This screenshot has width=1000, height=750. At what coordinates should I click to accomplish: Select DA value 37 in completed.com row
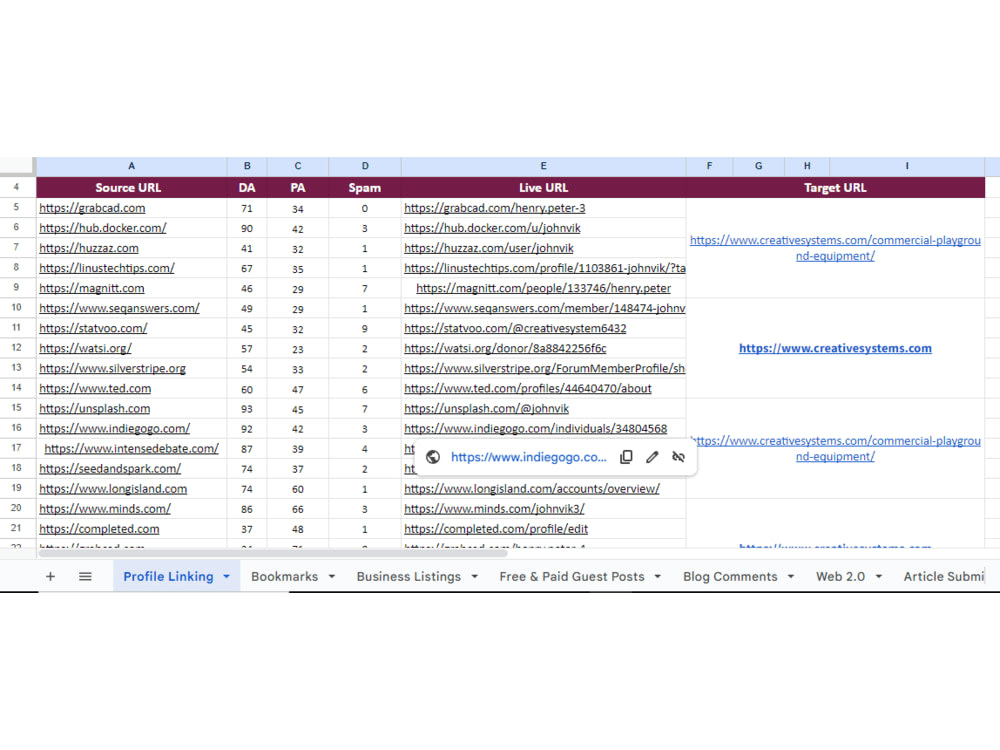(247, 529)
